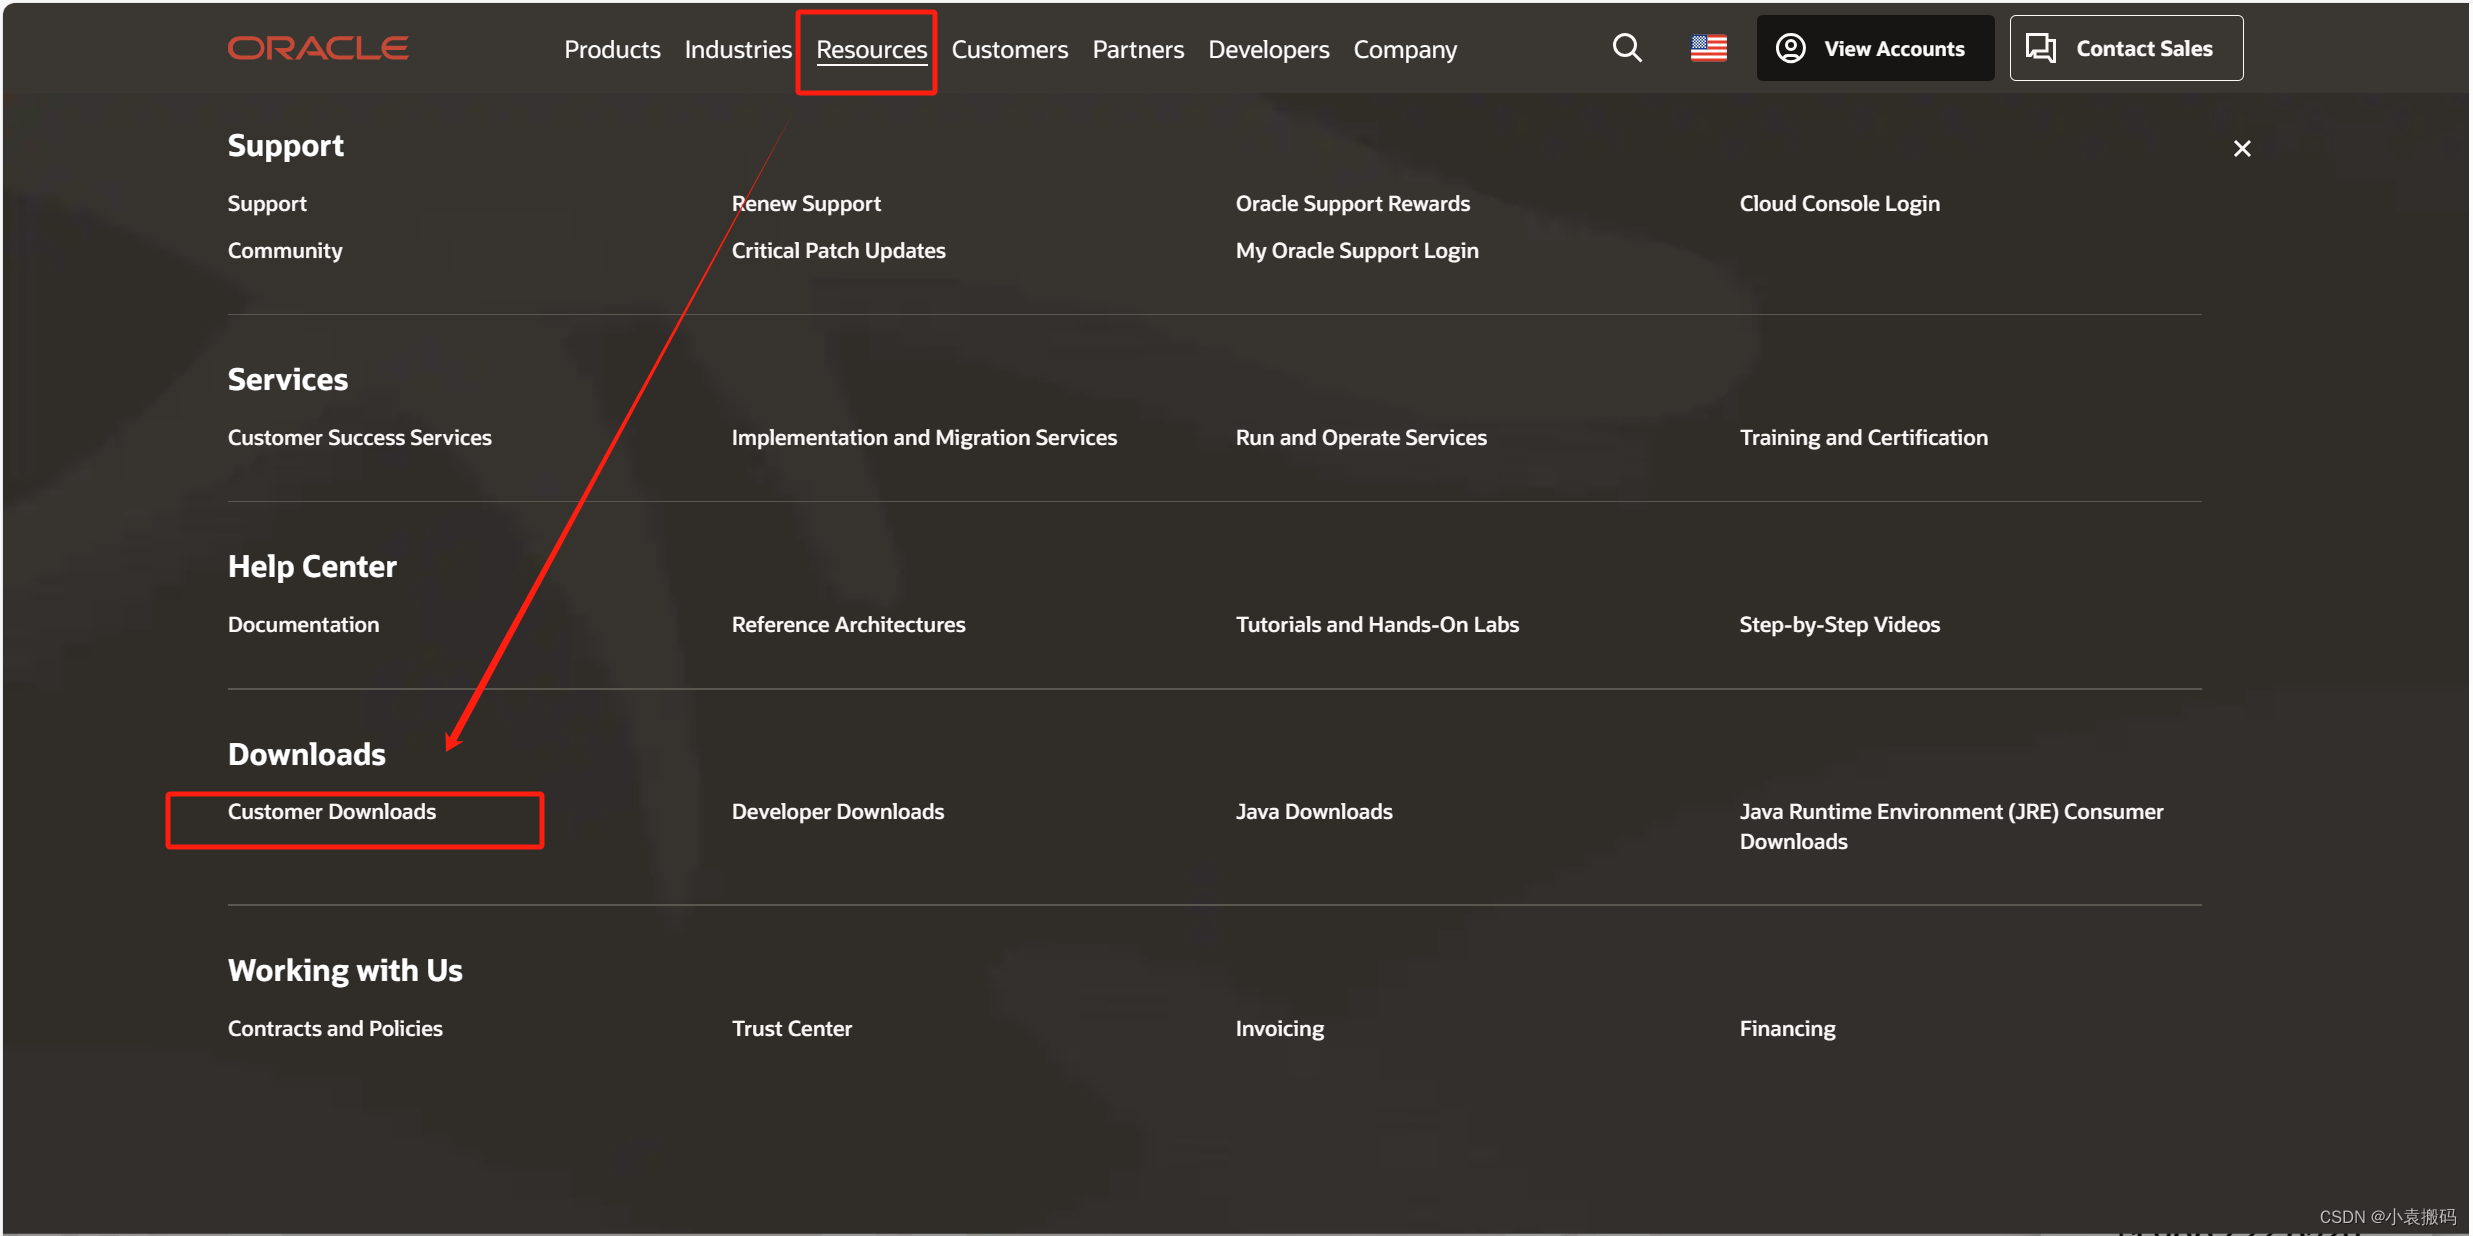Click Contact Sales button
Screen dimensions: 2473x1236
pos(2128,47)
